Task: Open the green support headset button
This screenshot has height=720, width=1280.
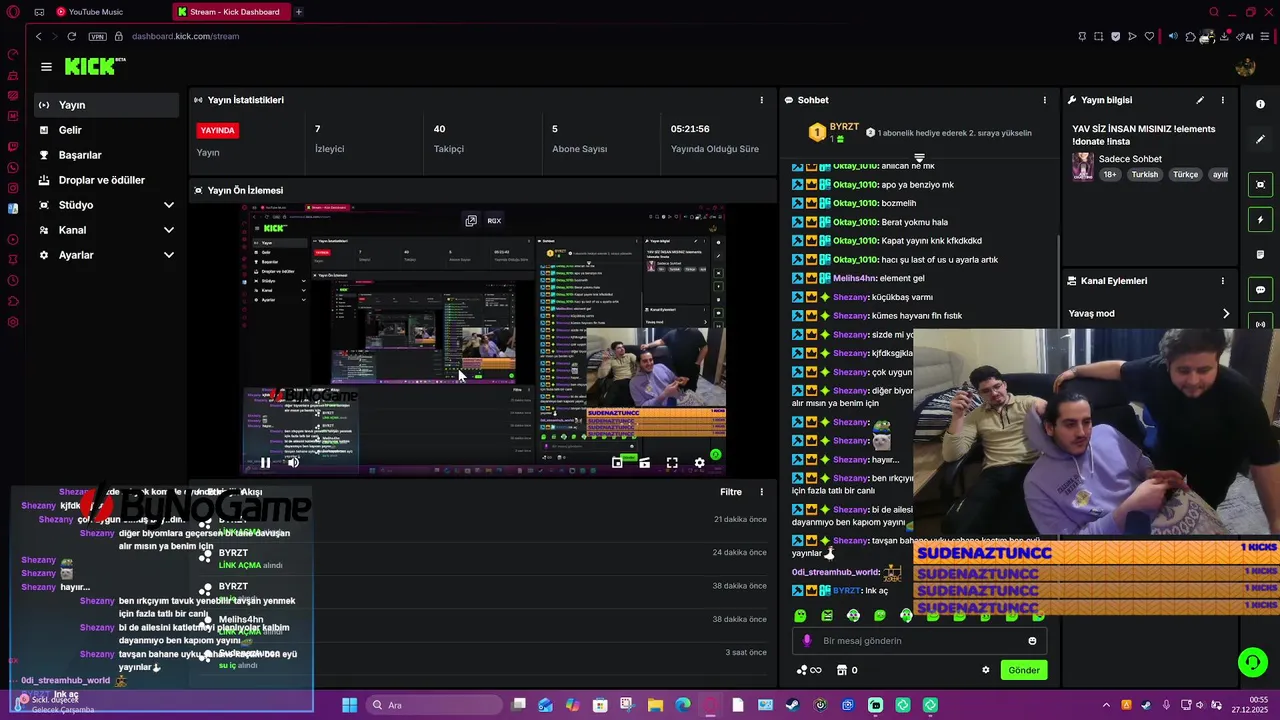Action: click(1252, 662)
